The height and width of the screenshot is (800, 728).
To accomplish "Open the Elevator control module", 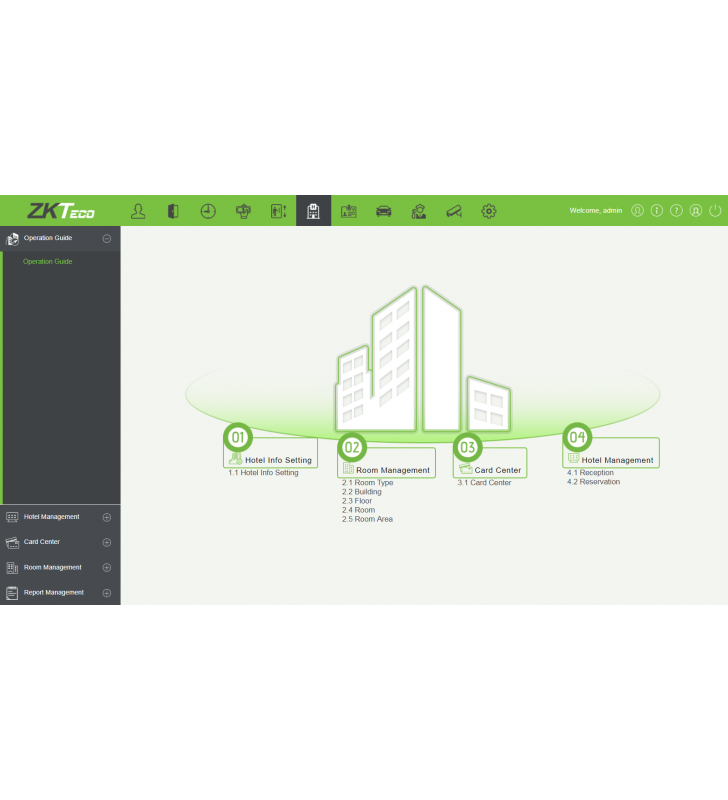I will click(279, 211).
